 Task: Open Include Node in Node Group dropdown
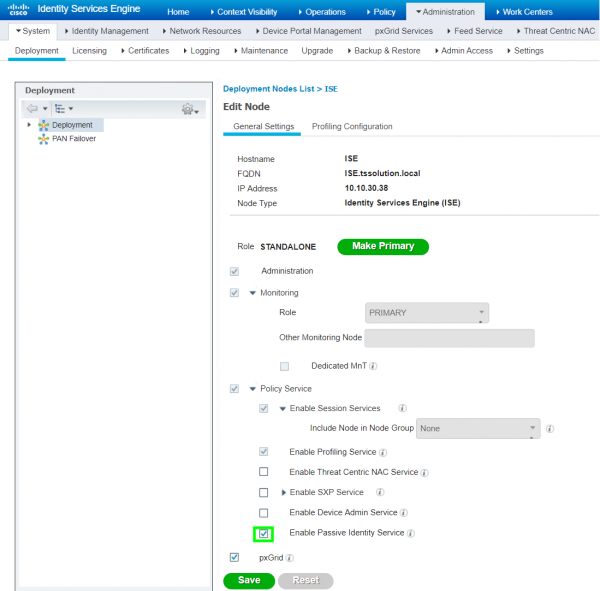(x=478, y=428)
